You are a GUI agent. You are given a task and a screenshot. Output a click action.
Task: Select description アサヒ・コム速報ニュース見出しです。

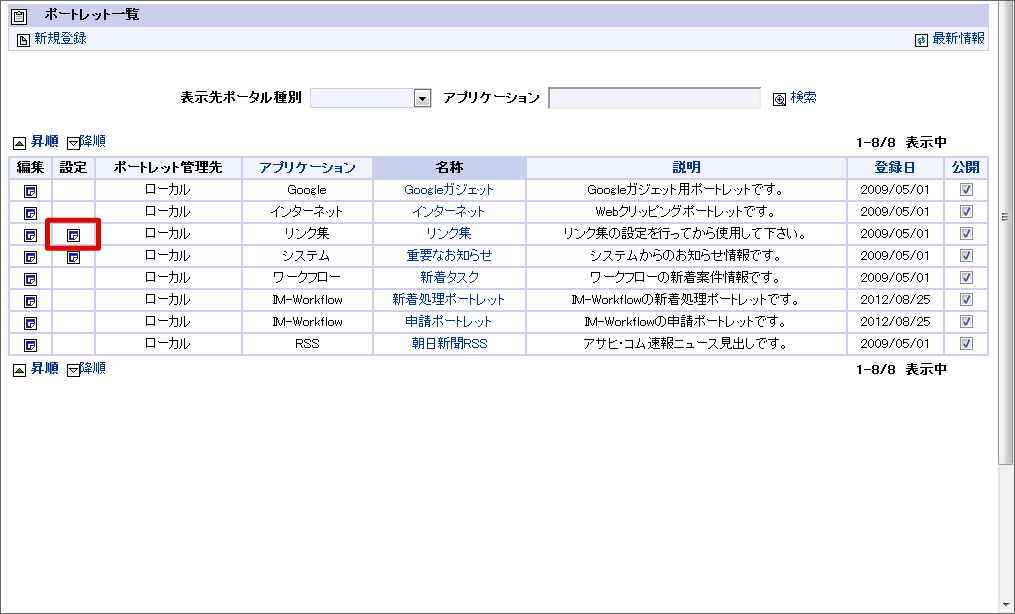[686, 344]
